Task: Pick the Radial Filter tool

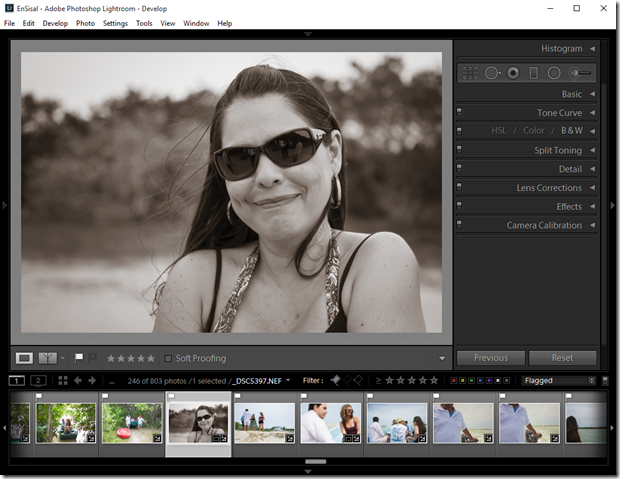Action: (554, 73)
